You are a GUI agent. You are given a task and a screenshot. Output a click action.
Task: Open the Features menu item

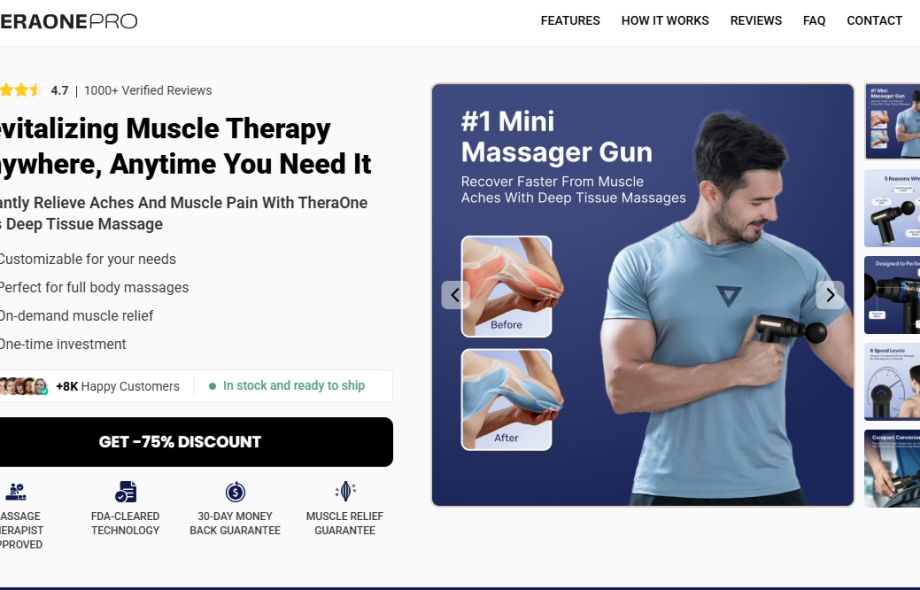570,21
